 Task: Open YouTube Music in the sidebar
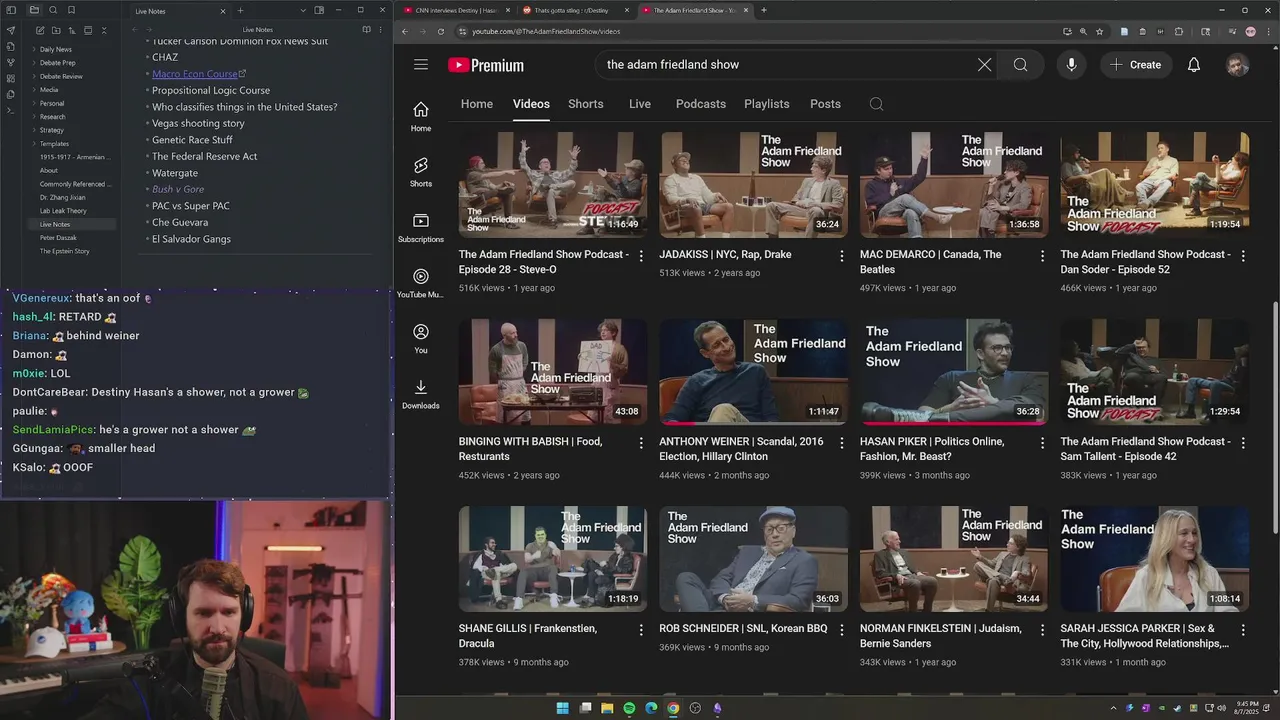pos(421,283)
